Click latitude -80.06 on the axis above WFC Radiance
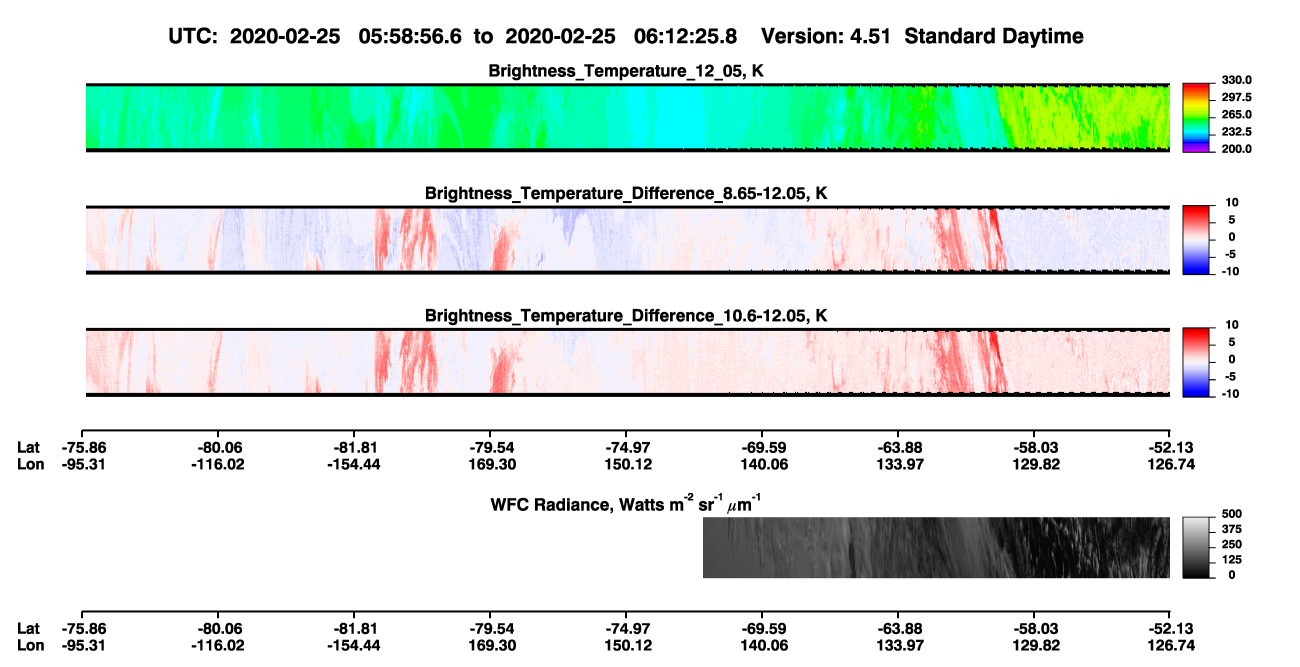The height and width of the screenshot is (667, 1300). coord(220,447)
